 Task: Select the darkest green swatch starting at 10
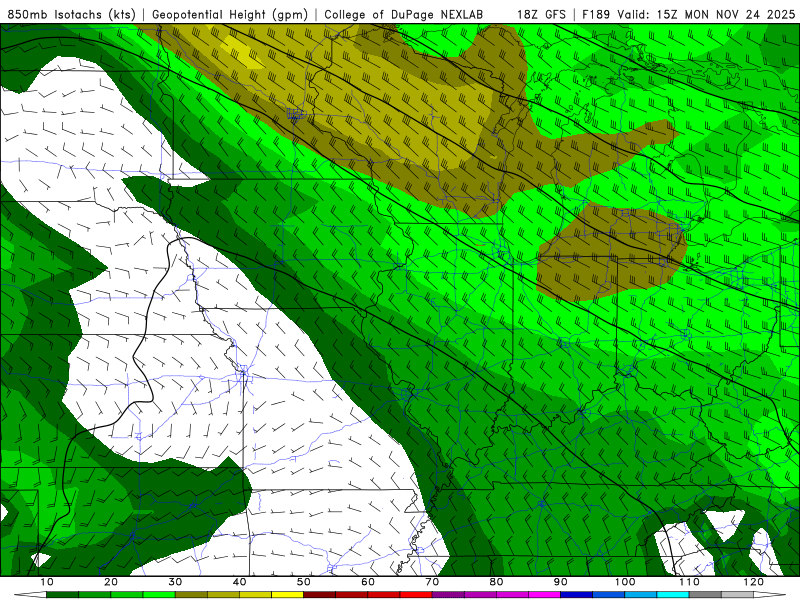pyautogui.click(x=62, y=595)
